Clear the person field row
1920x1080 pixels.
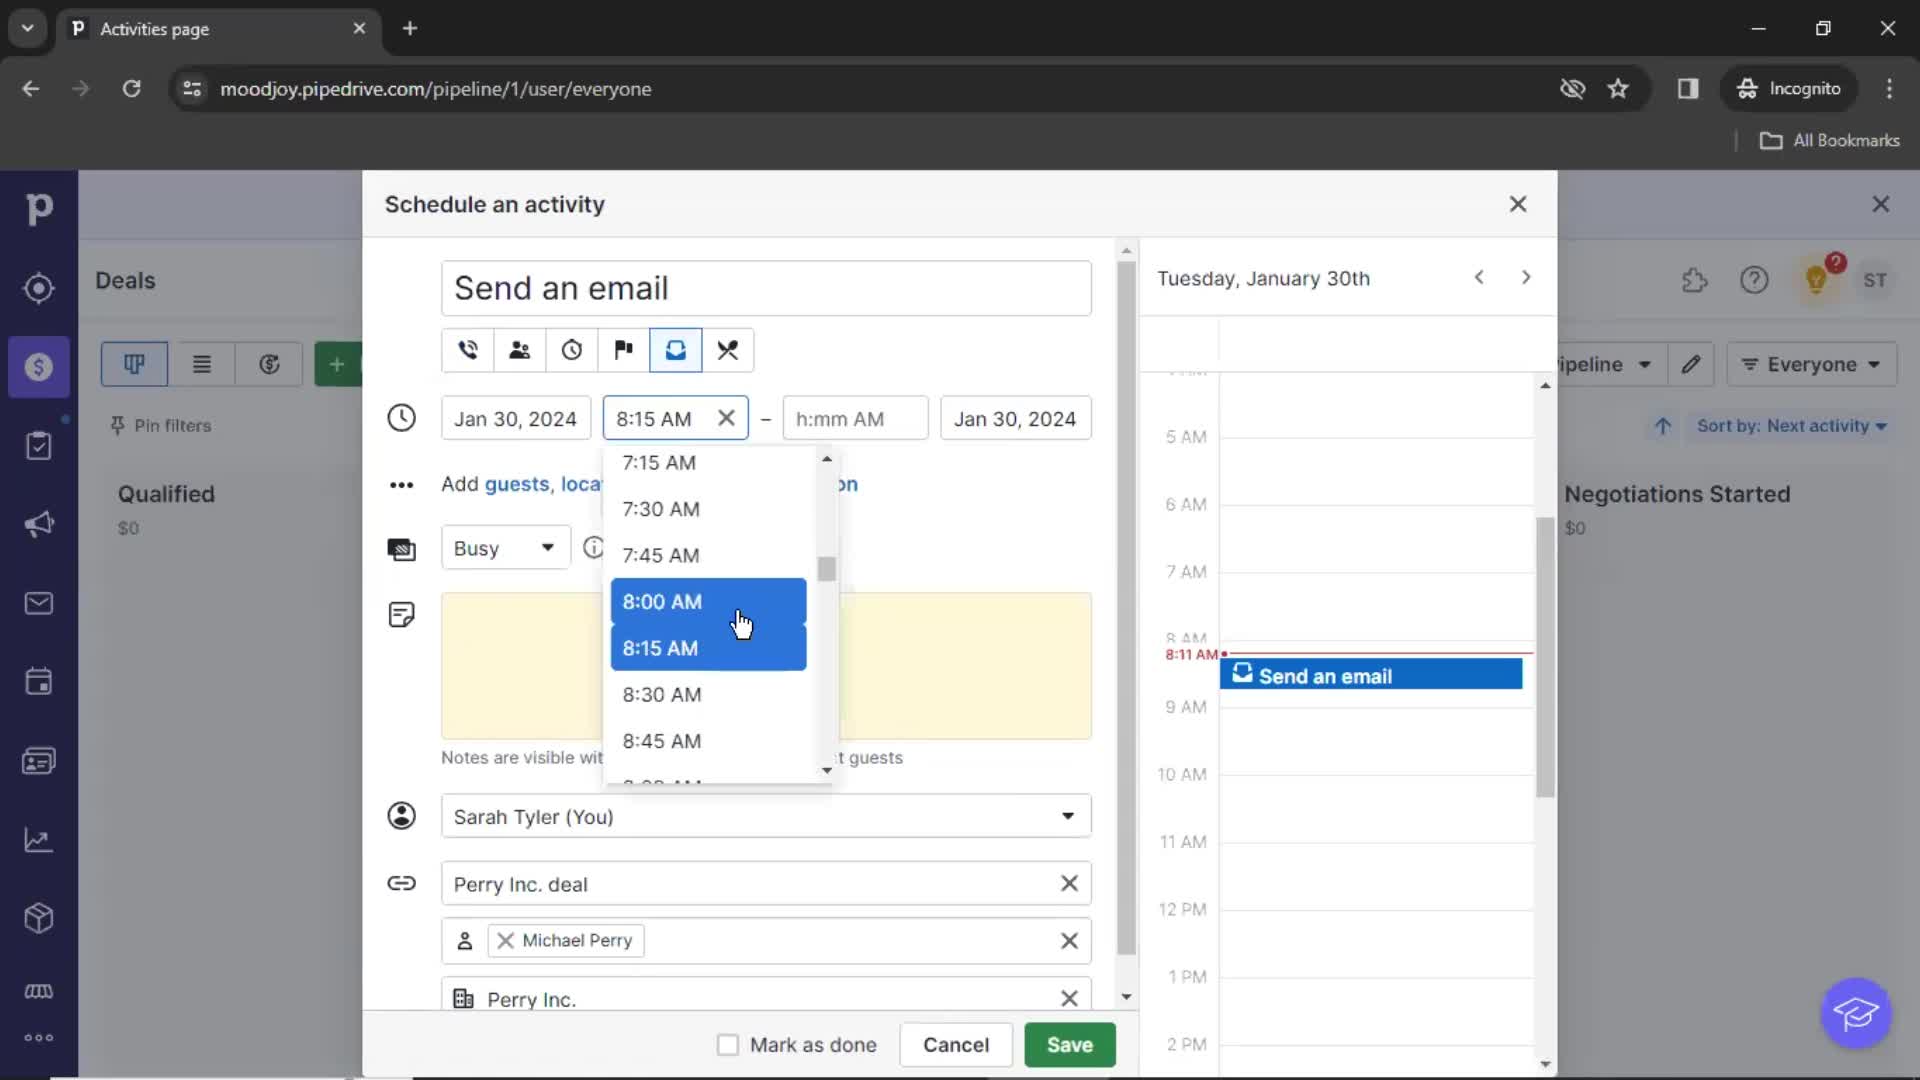[1069, 941]
